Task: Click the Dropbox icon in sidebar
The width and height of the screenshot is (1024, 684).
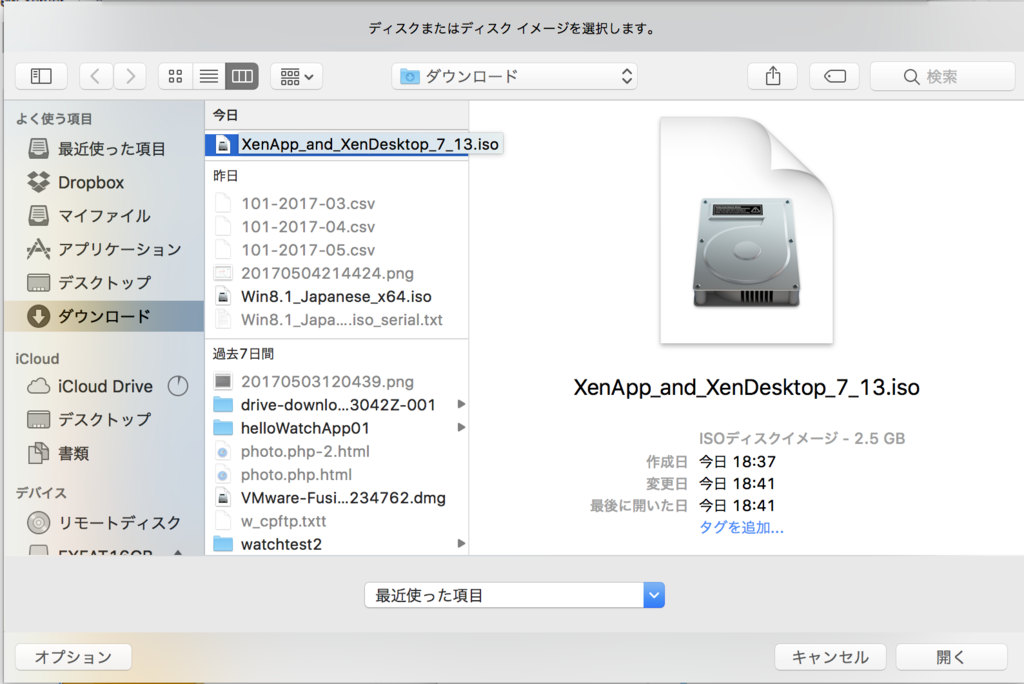Action: pos(39,182)
